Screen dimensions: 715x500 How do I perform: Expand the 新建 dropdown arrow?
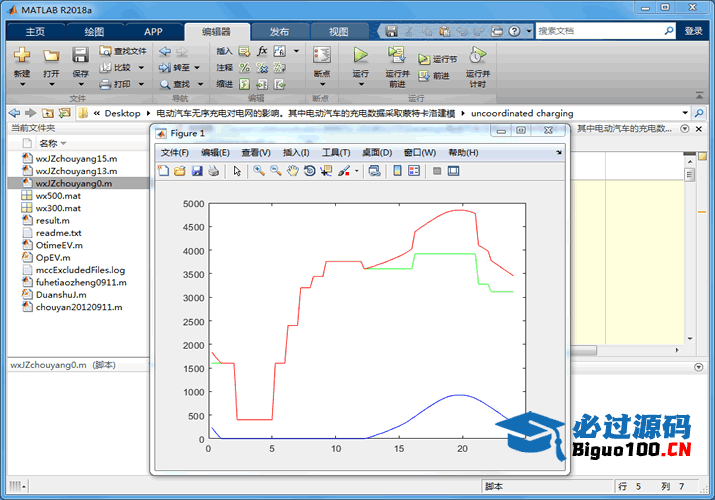(22, 84)
